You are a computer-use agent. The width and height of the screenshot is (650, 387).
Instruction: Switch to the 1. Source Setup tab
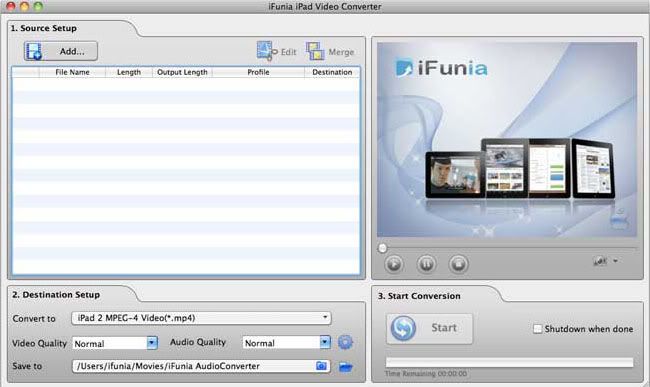[44, 28]
